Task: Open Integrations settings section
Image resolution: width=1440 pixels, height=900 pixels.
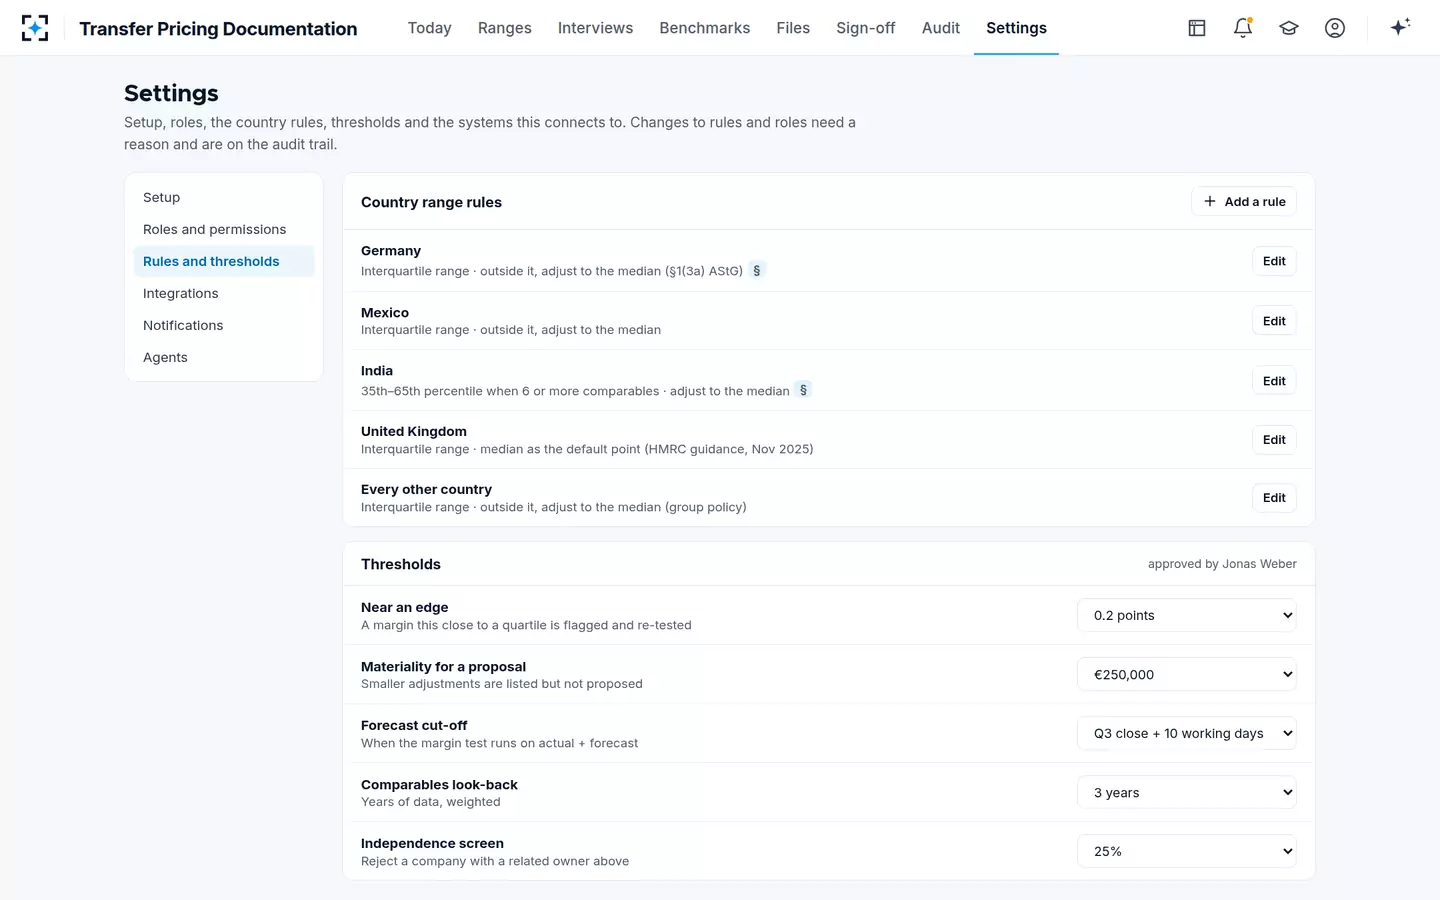Action: click(x=224, y=293)
